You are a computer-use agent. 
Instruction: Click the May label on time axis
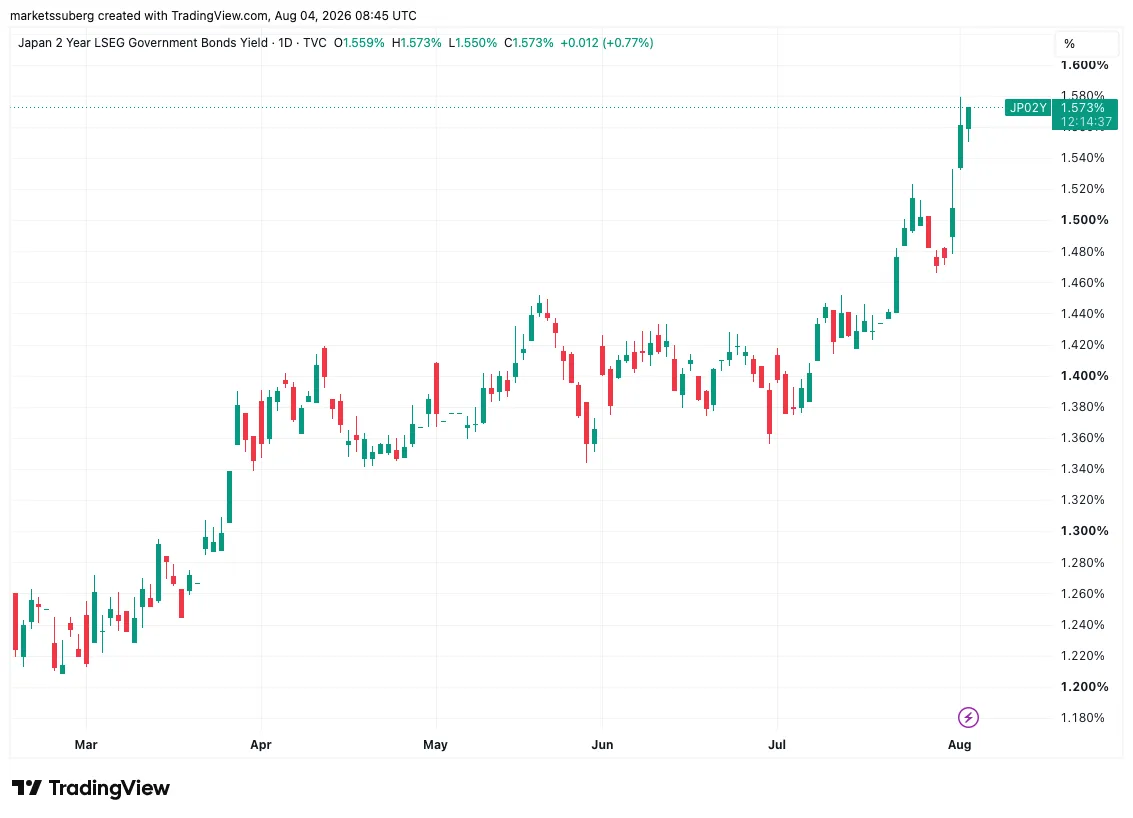[436, 744]
